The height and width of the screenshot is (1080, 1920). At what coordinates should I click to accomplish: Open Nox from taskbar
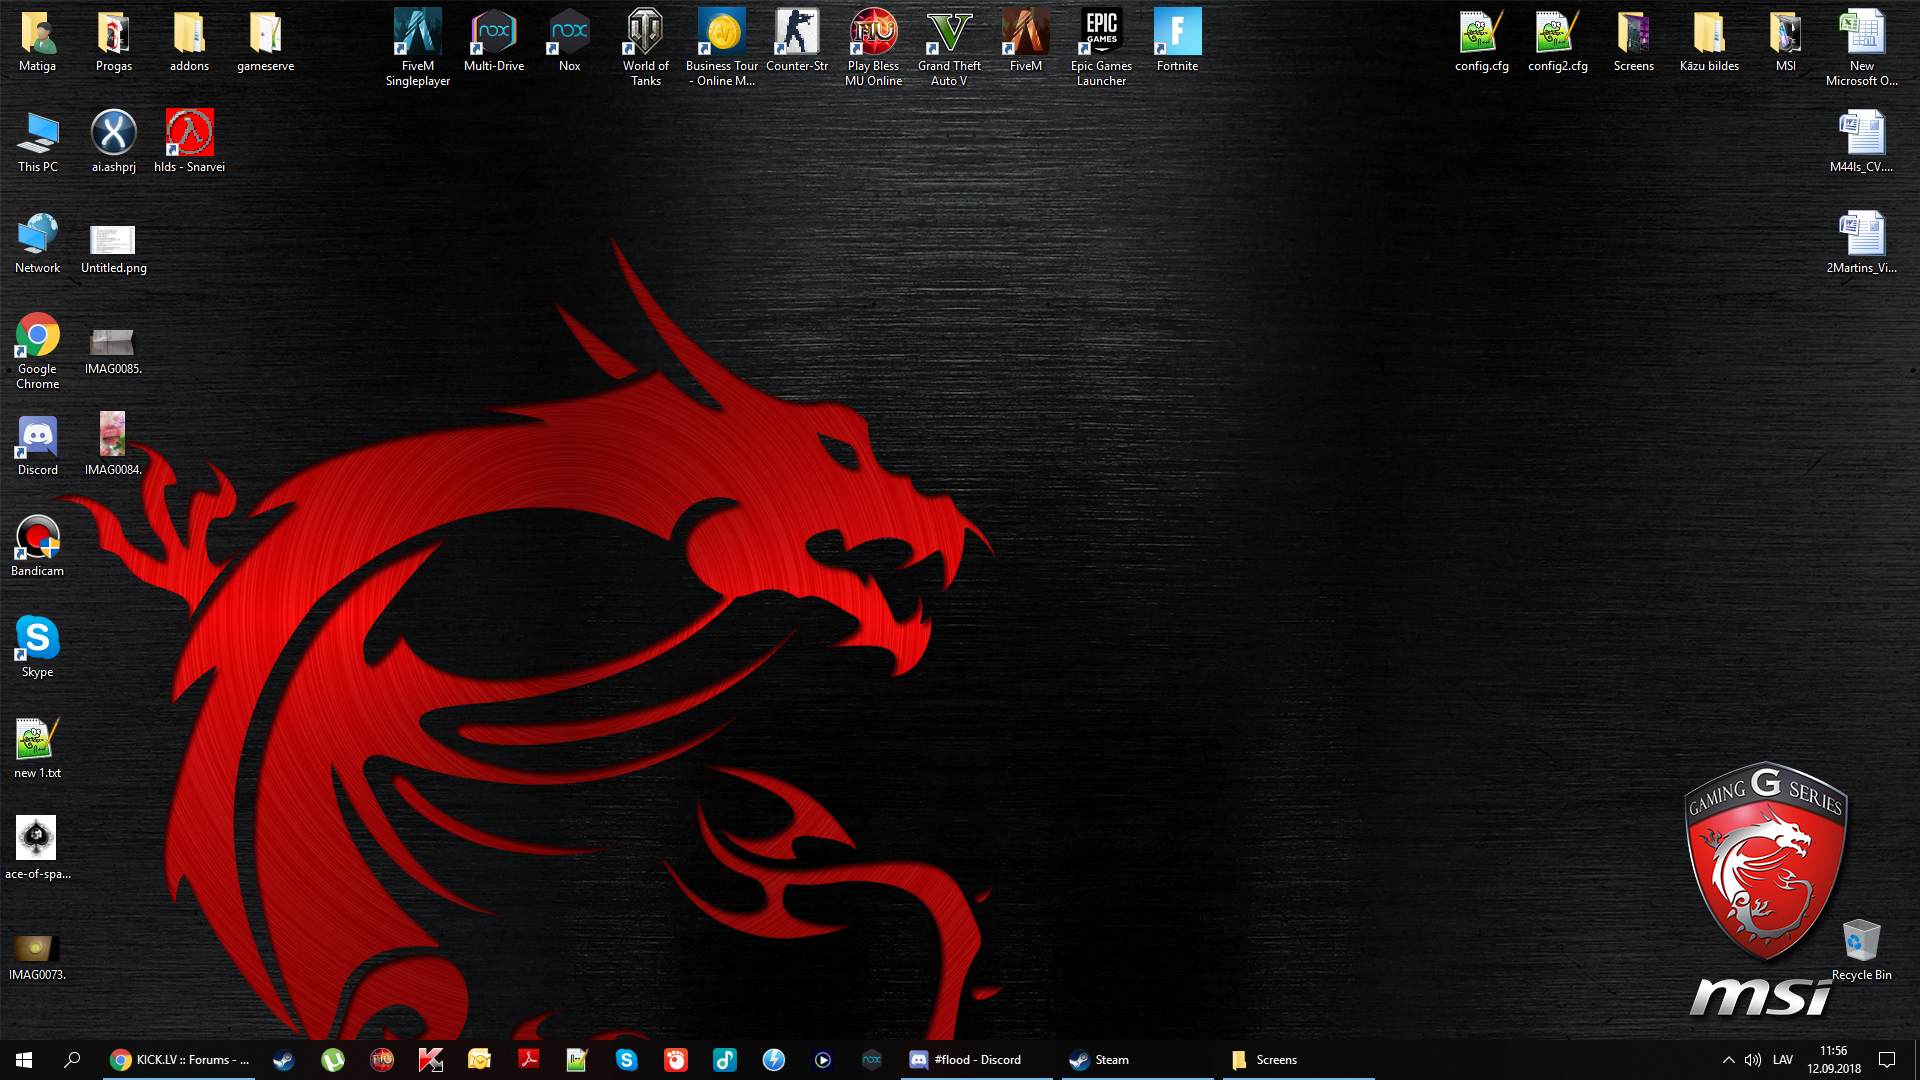tap(872, 1060)
